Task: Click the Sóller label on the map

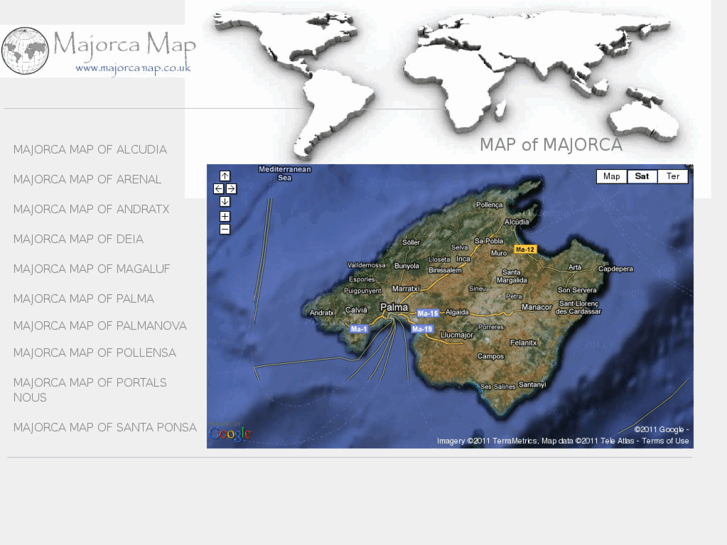Action: [411, 242]
